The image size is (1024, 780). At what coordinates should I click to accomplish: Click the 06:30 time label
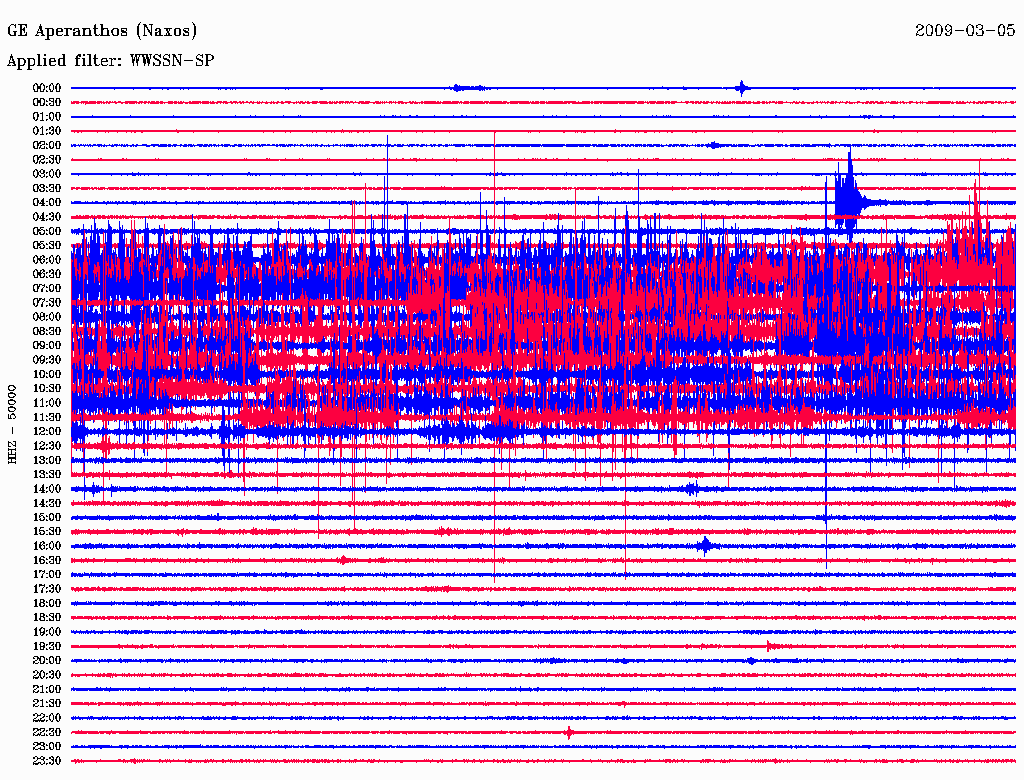pyautogui.click(x=47, y=274)
